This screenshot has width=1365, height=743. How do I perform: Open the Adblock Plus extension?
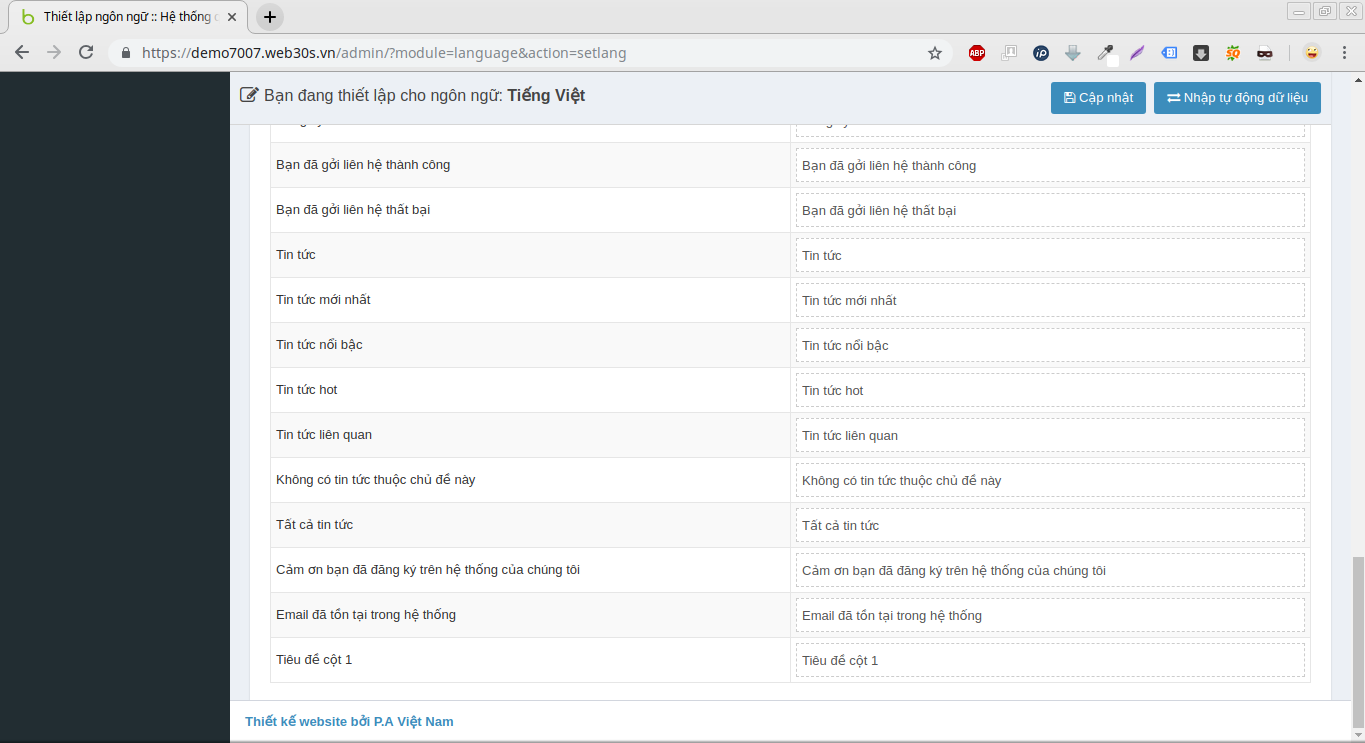(977, 53)
